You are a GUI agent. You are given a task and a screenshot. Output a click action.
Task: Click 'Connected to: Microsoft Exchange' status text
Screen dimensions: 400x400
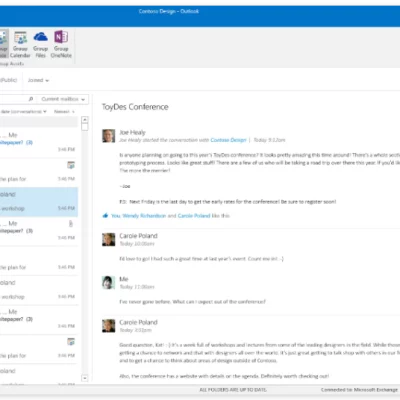coord(359,389)
